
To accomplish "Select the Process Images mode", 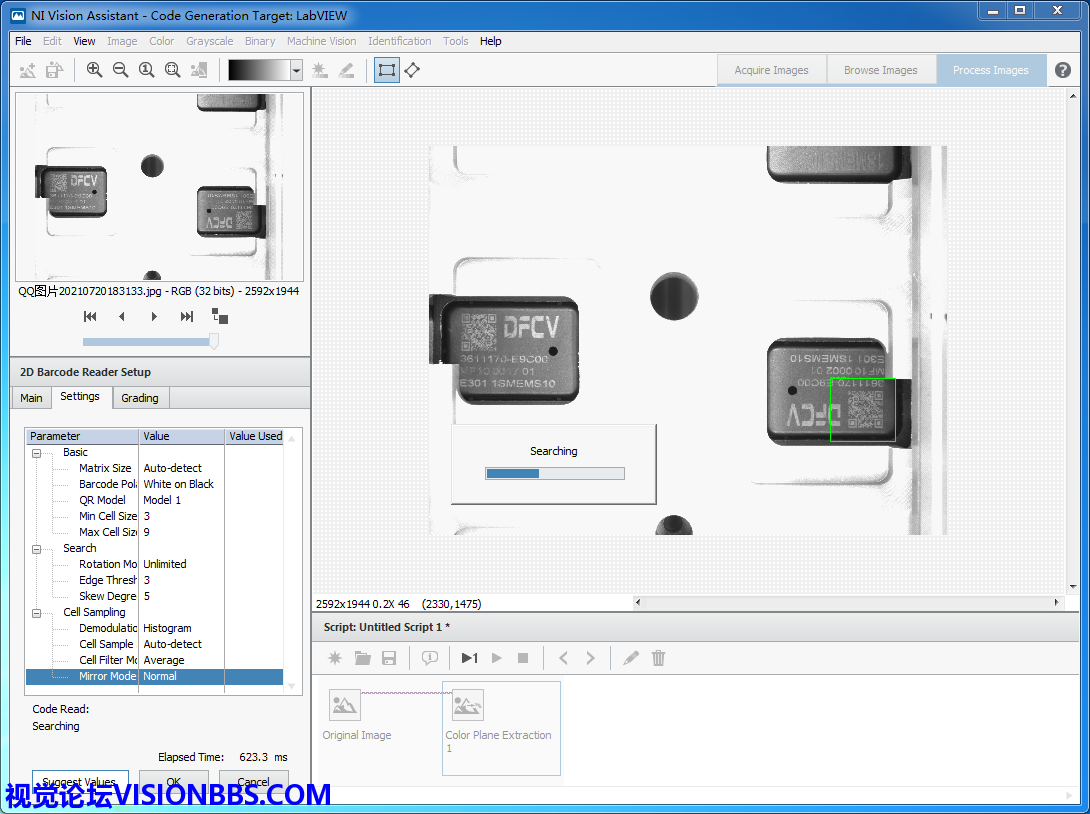I will tap(991, 70).
